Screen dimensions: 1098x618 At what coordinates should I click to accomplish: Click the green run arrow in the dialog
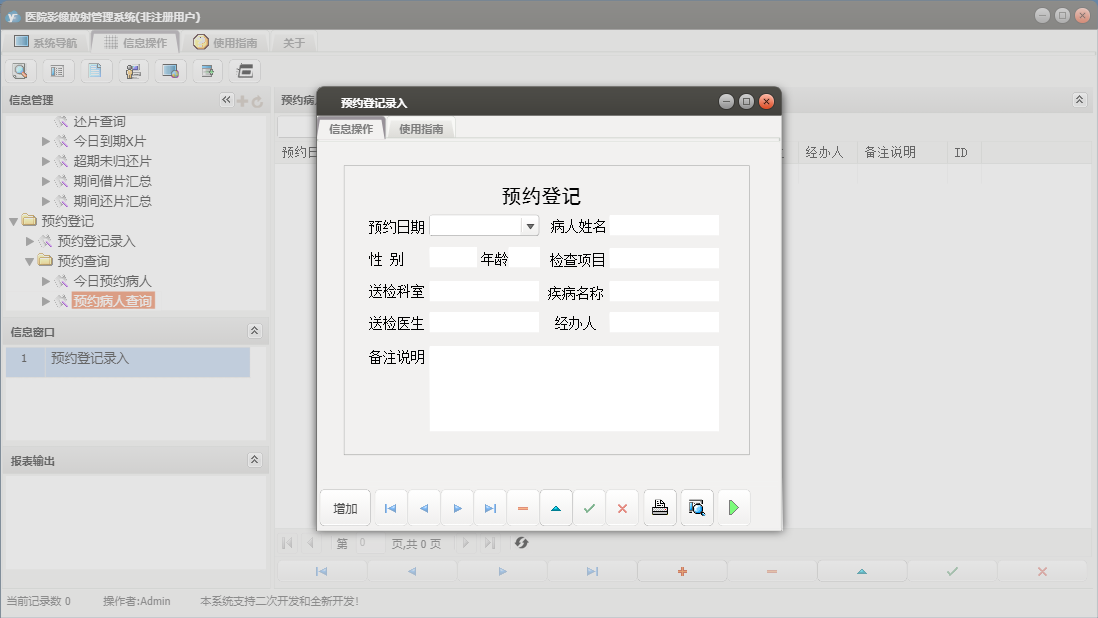click(x=733, y=507)
